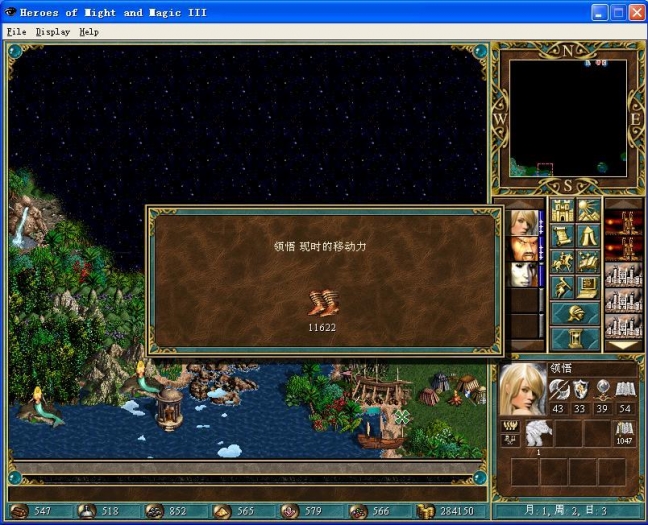This screenshot has width=648, height=525.
Task: Click the mercury flask icon beside 518
Action: coord(87,511)
